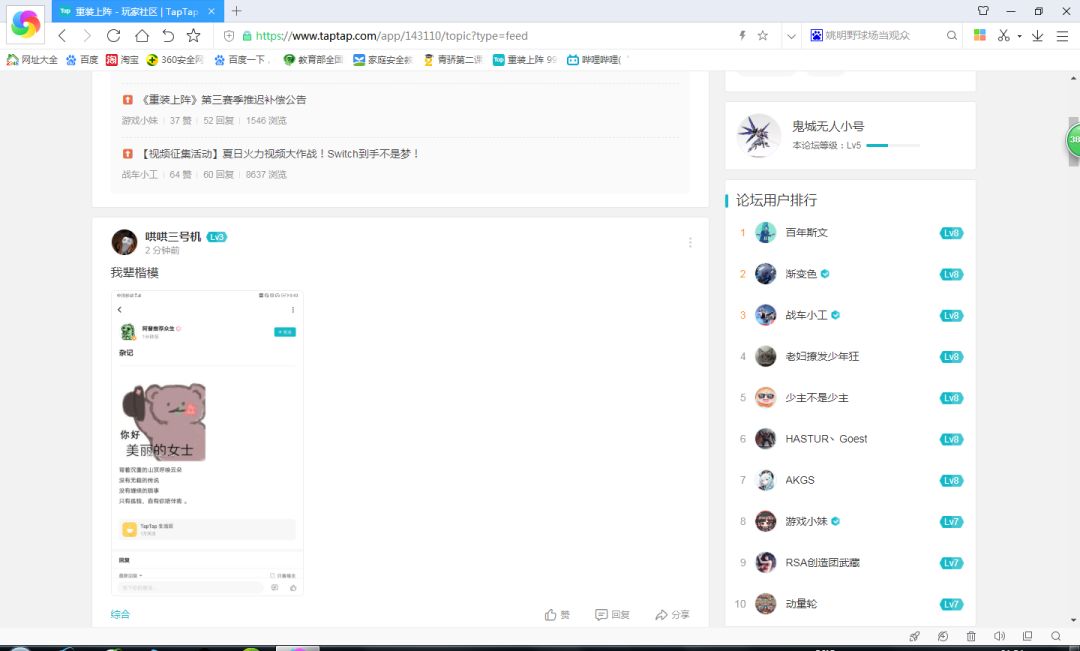
Task: Open the colorful apps grid icon
Action: pos(979,35)
